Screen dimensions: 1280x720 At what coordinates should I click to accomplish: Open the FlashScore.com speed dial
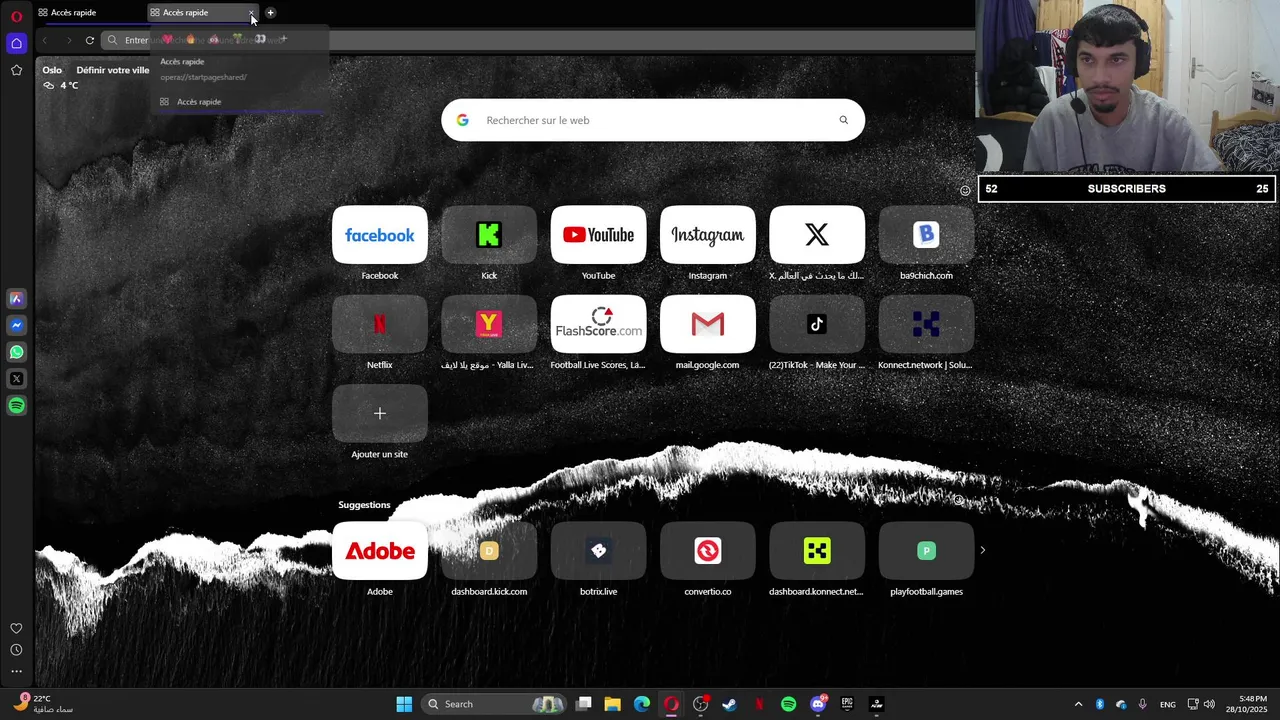click(x=598, y=324)
